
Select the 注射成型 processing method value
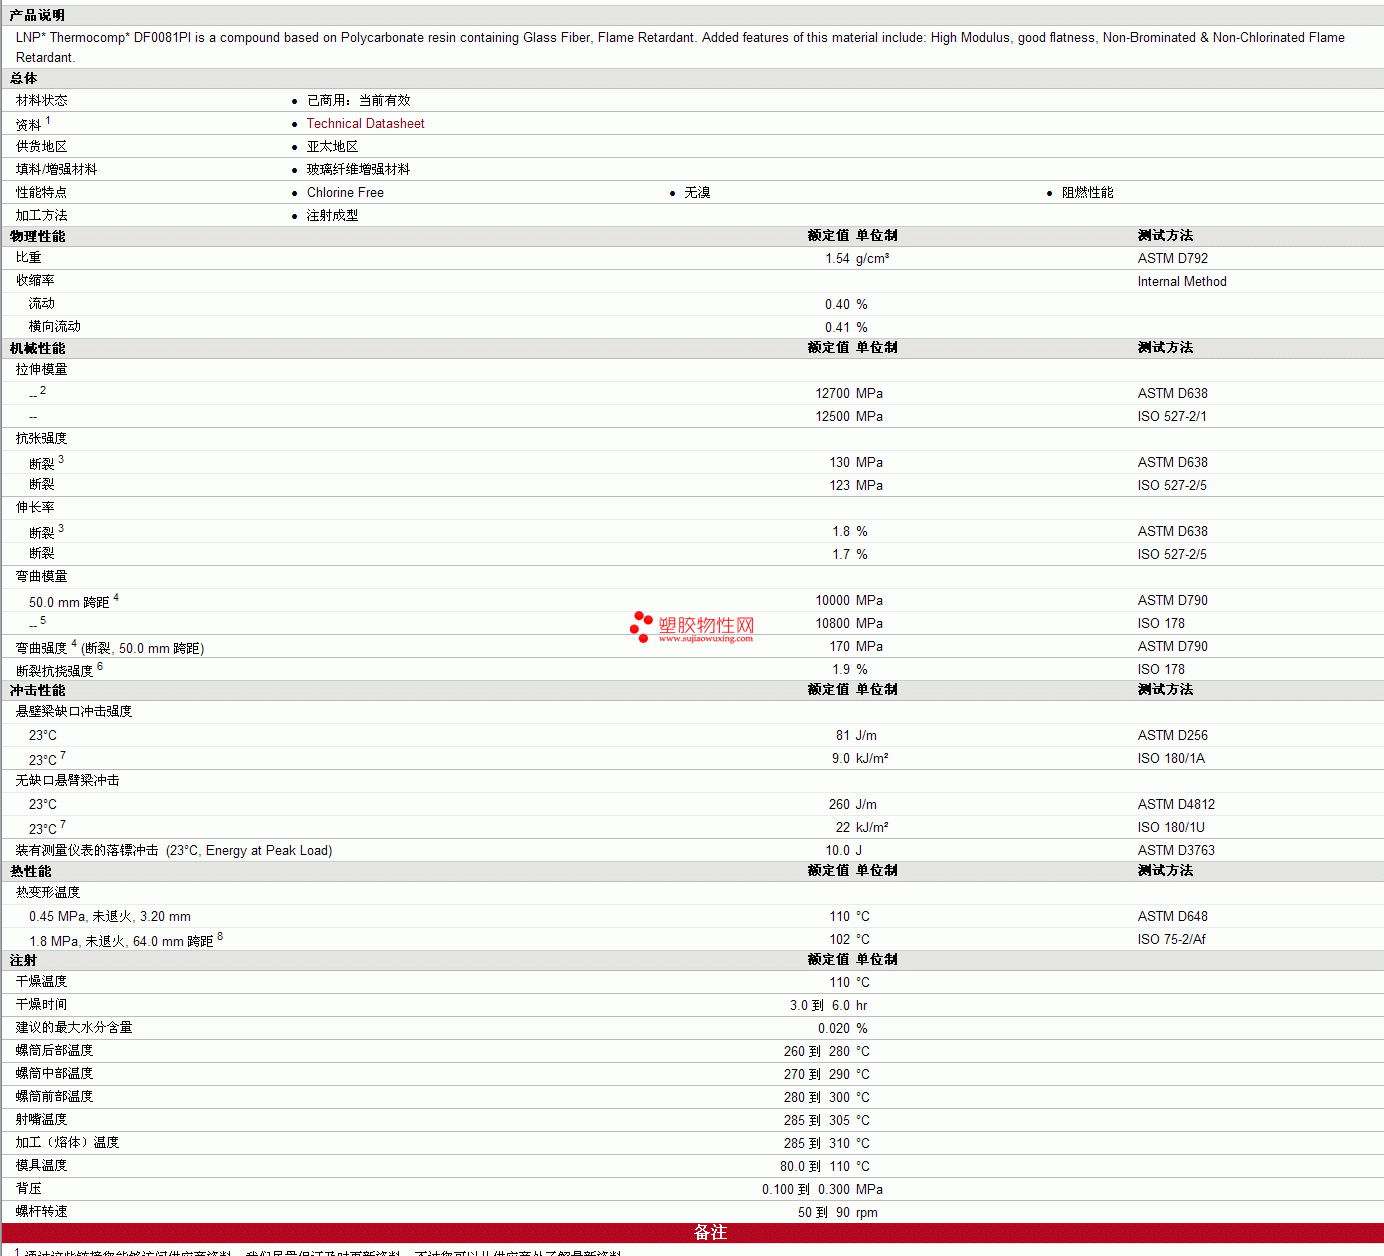point(332,215)
